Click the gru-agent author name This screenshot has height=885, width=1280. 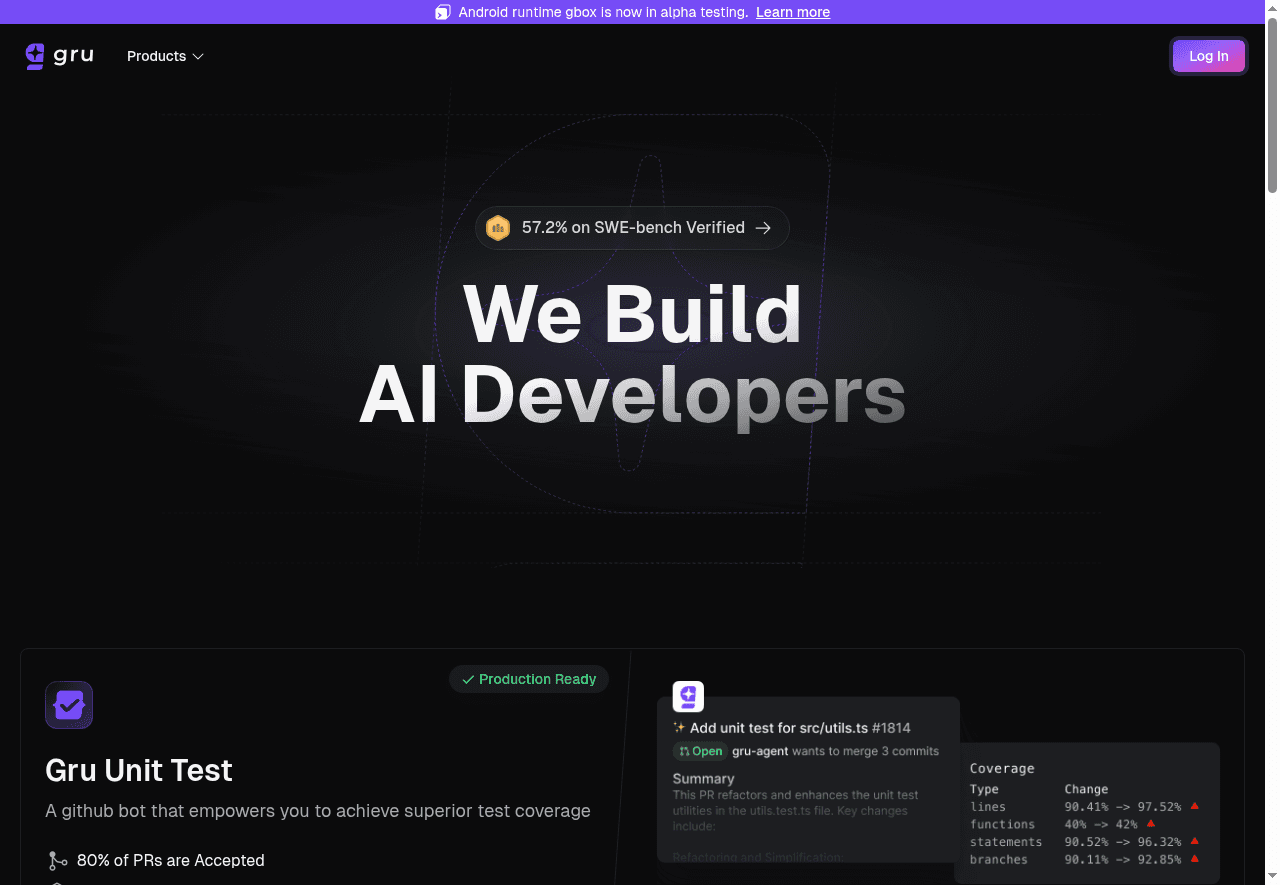(x=760, y=751)
